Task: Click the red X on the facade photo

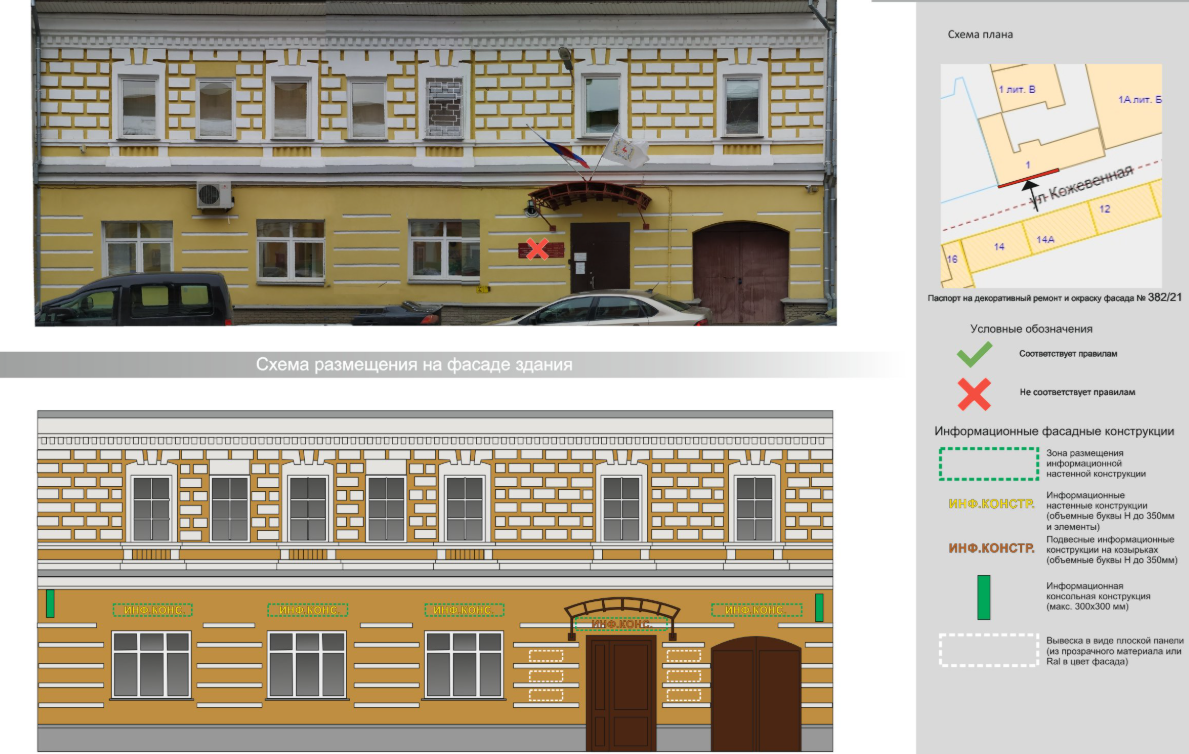Action: click(x=538, y=249)
